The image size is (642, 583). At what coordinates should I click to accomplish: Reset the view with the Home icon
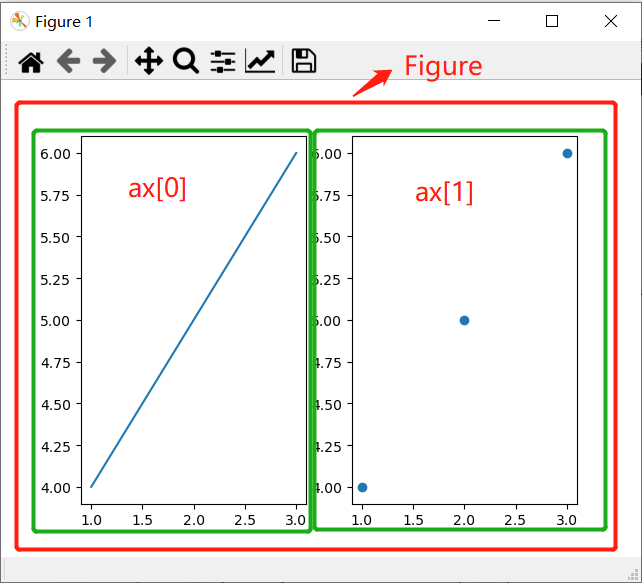tap(31, 62)
